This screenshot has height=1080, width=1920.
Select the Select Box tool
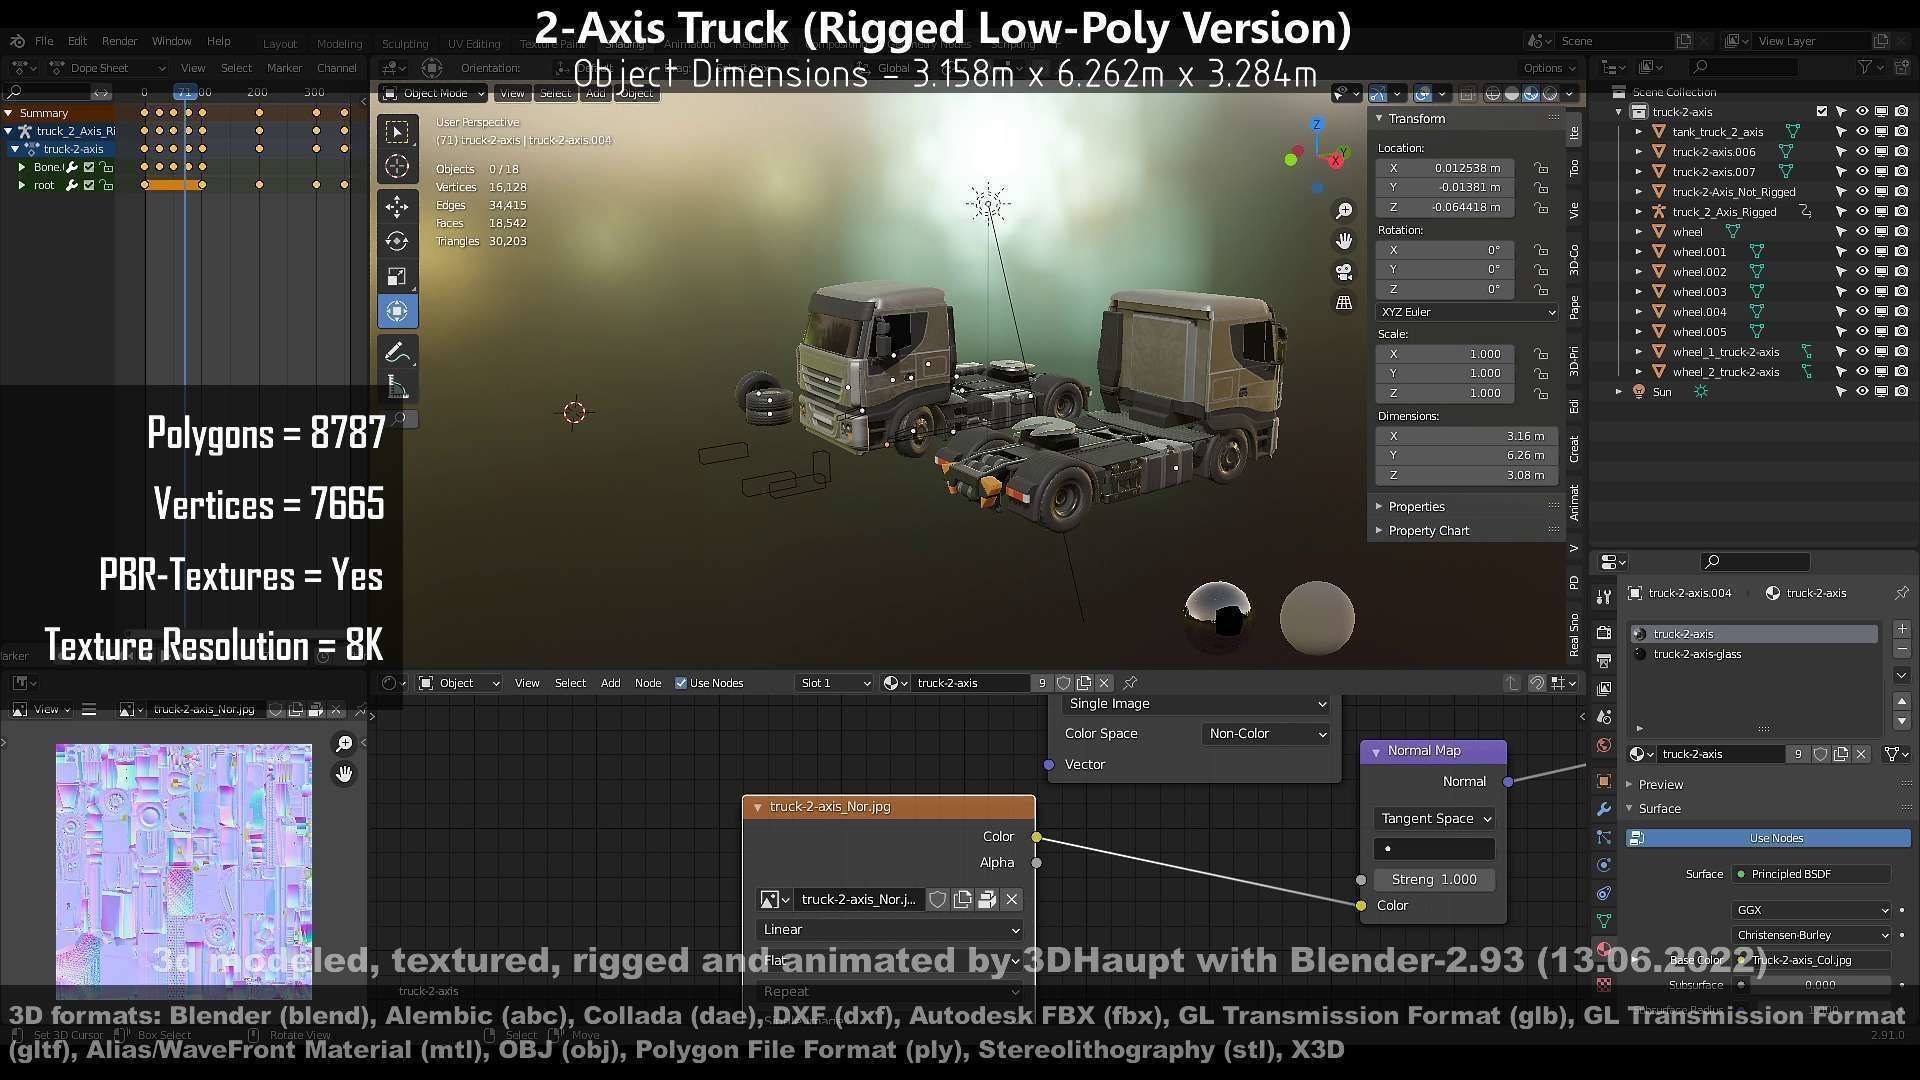[397, 132]
